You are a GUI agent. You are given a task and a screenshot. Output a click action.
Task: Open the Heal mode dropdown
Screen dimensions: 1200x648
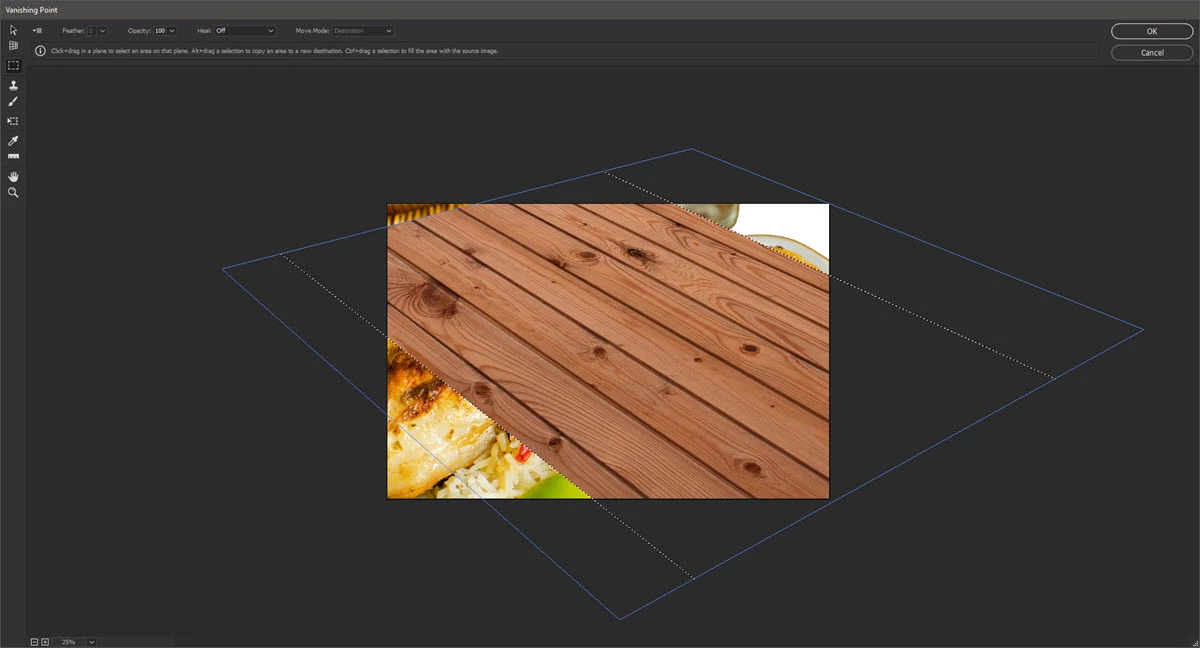click(x=245, y=31)
